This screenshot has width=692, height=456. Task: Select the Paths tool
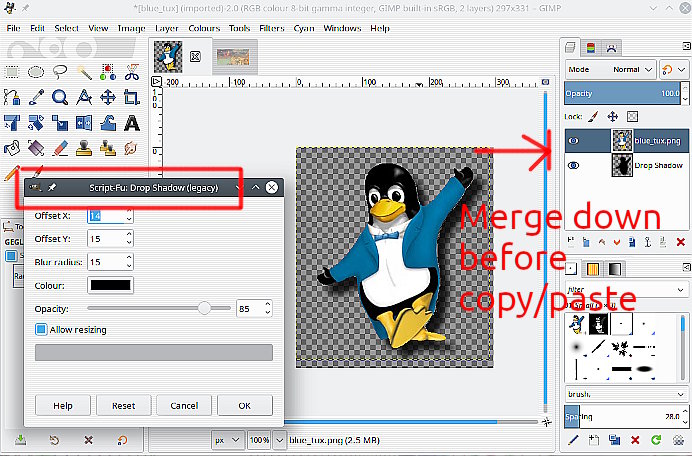pos(12,97)
